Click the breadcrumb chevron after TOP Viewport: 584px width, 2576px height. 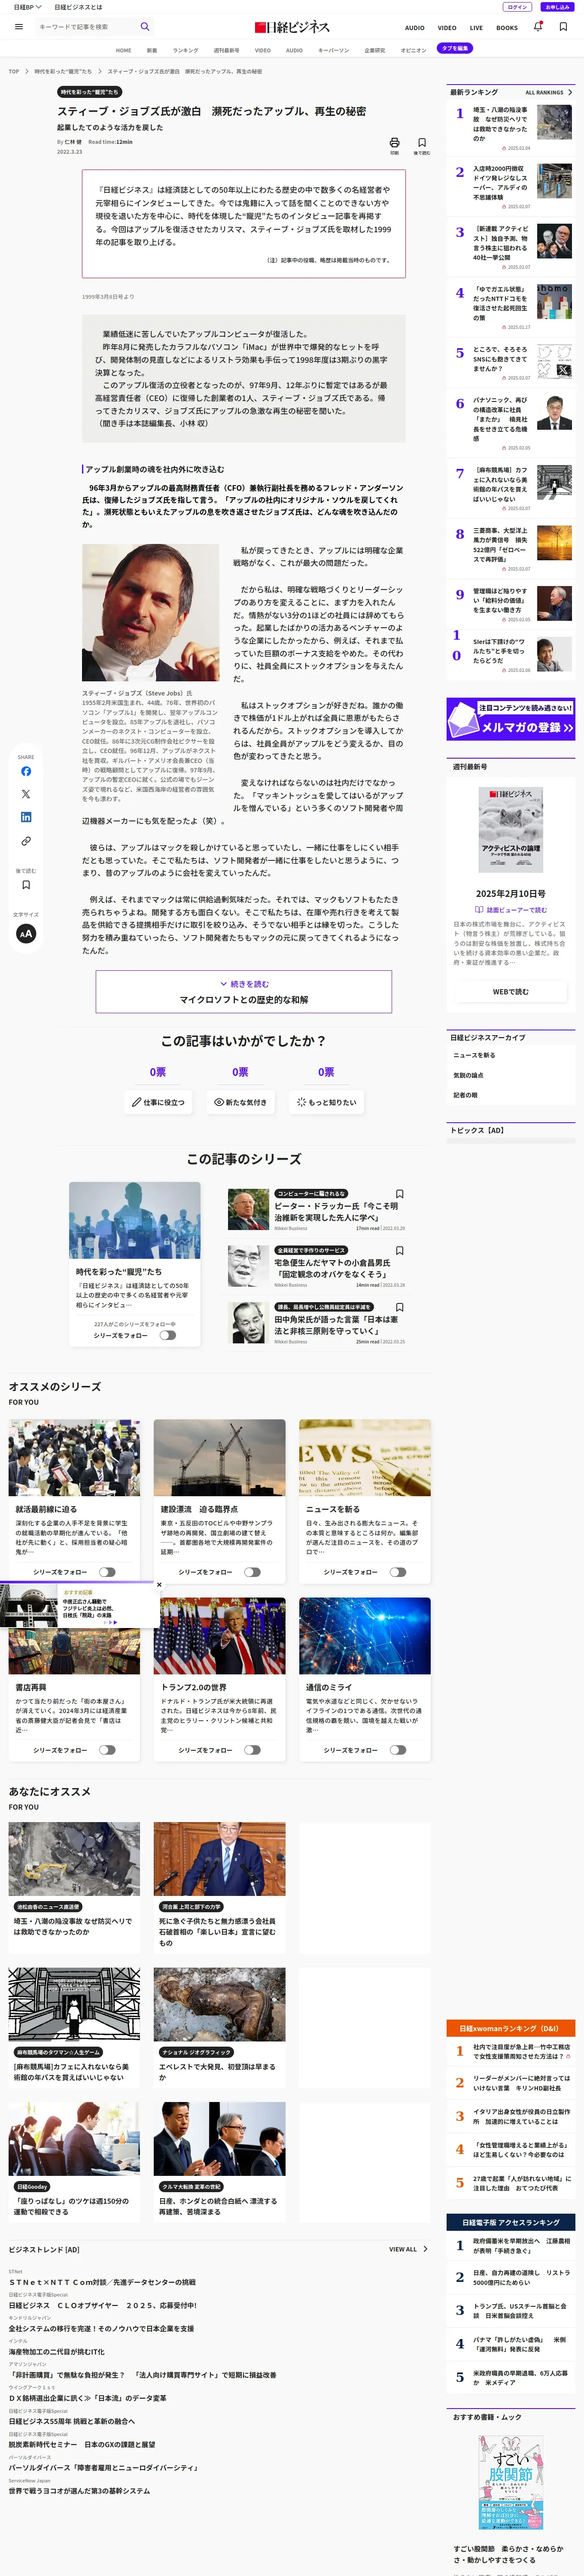pyautogui.click(x=27, y=71)
